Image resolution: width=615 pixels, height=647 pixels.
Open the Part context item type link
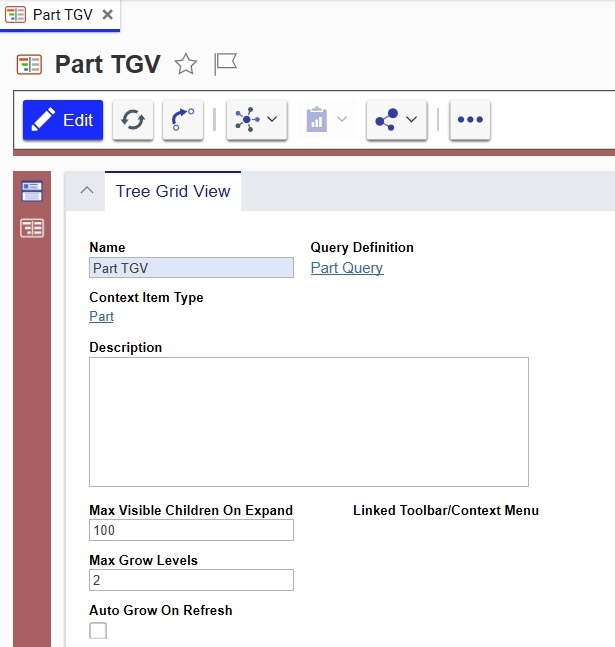point(101,316)
